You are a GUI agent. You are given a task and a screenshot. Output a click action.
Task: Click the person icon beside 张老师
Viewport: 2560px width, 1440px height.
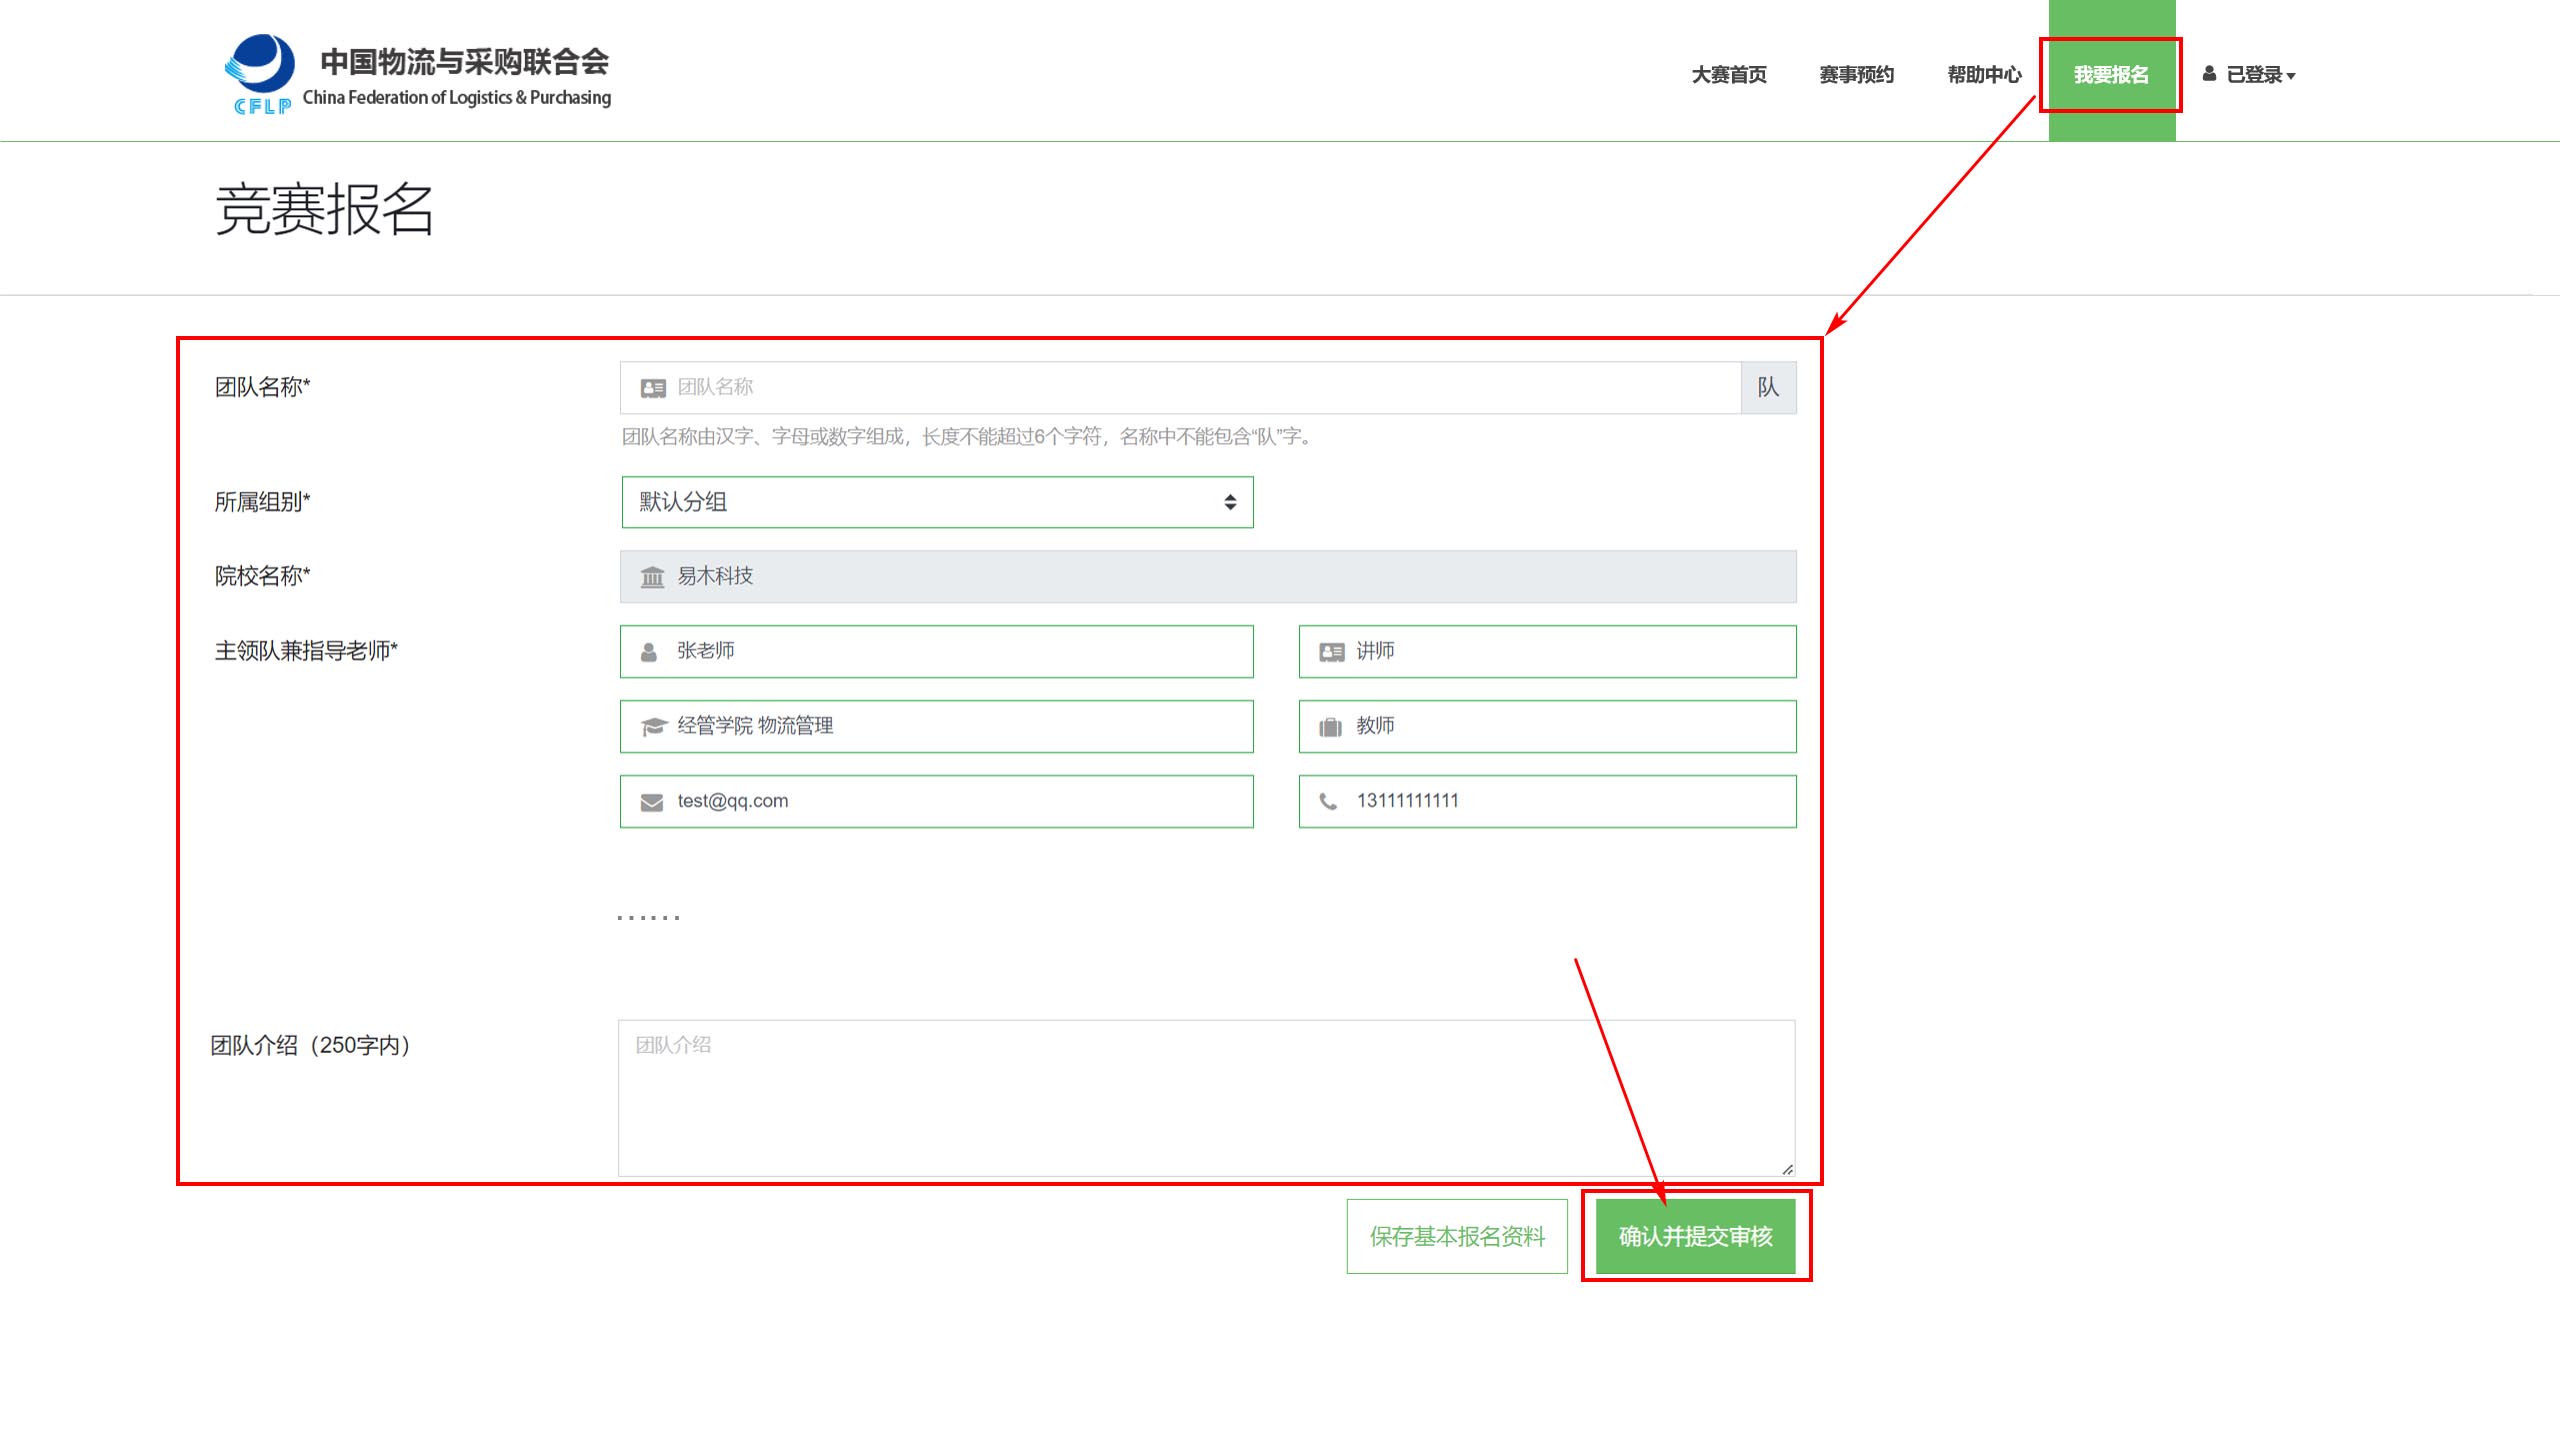pyautogui.click(x=649, y=652)
